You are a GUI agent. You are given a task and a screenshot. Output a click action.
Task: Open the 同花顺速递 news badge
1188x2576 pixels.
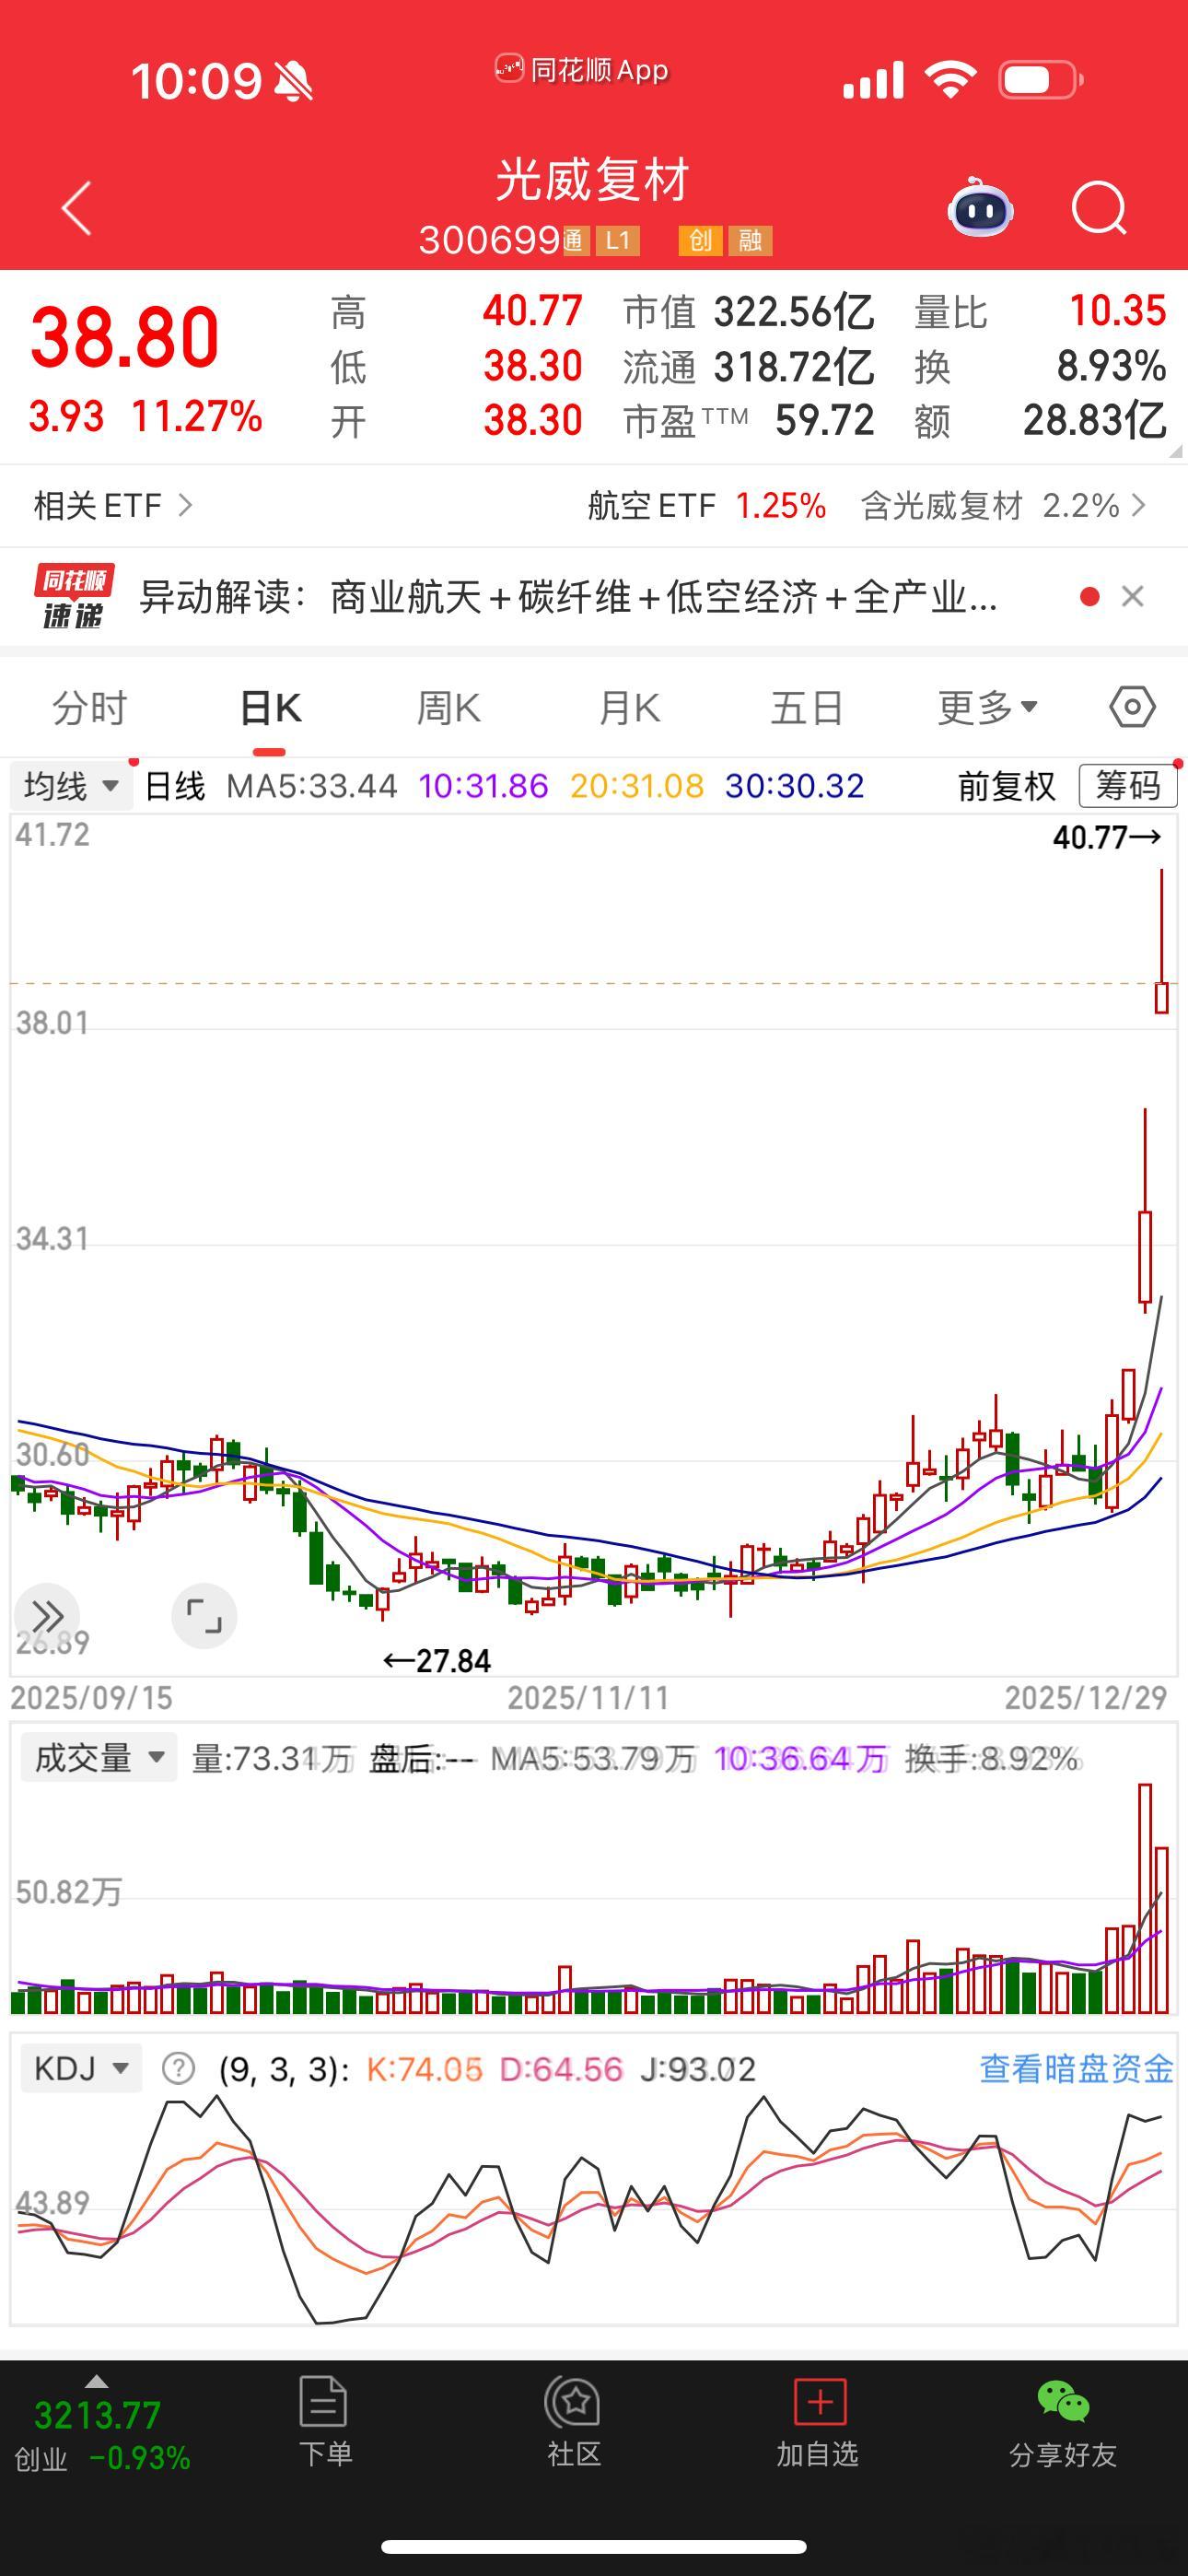coord(73,597)
